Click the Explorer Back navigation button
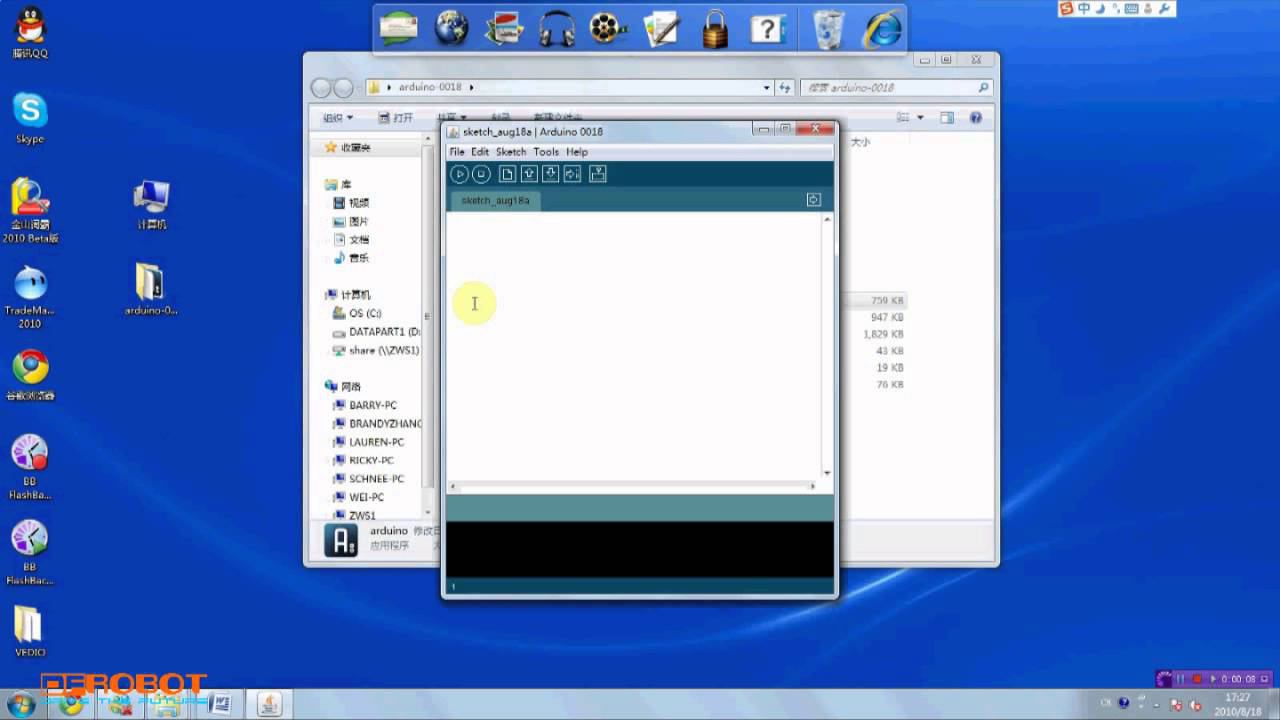 pyautogui.click(x=321, y=88)
